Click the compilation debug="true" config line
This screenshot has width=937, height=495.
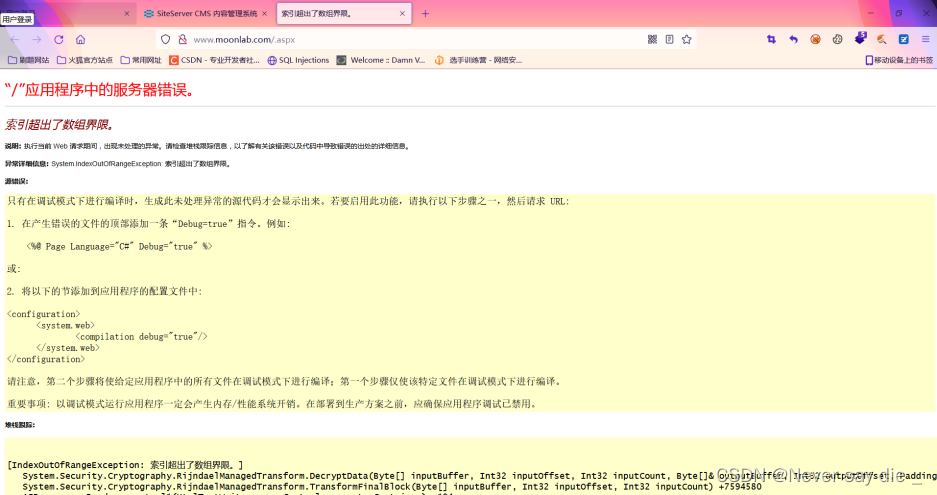click(x=142, y=337)
